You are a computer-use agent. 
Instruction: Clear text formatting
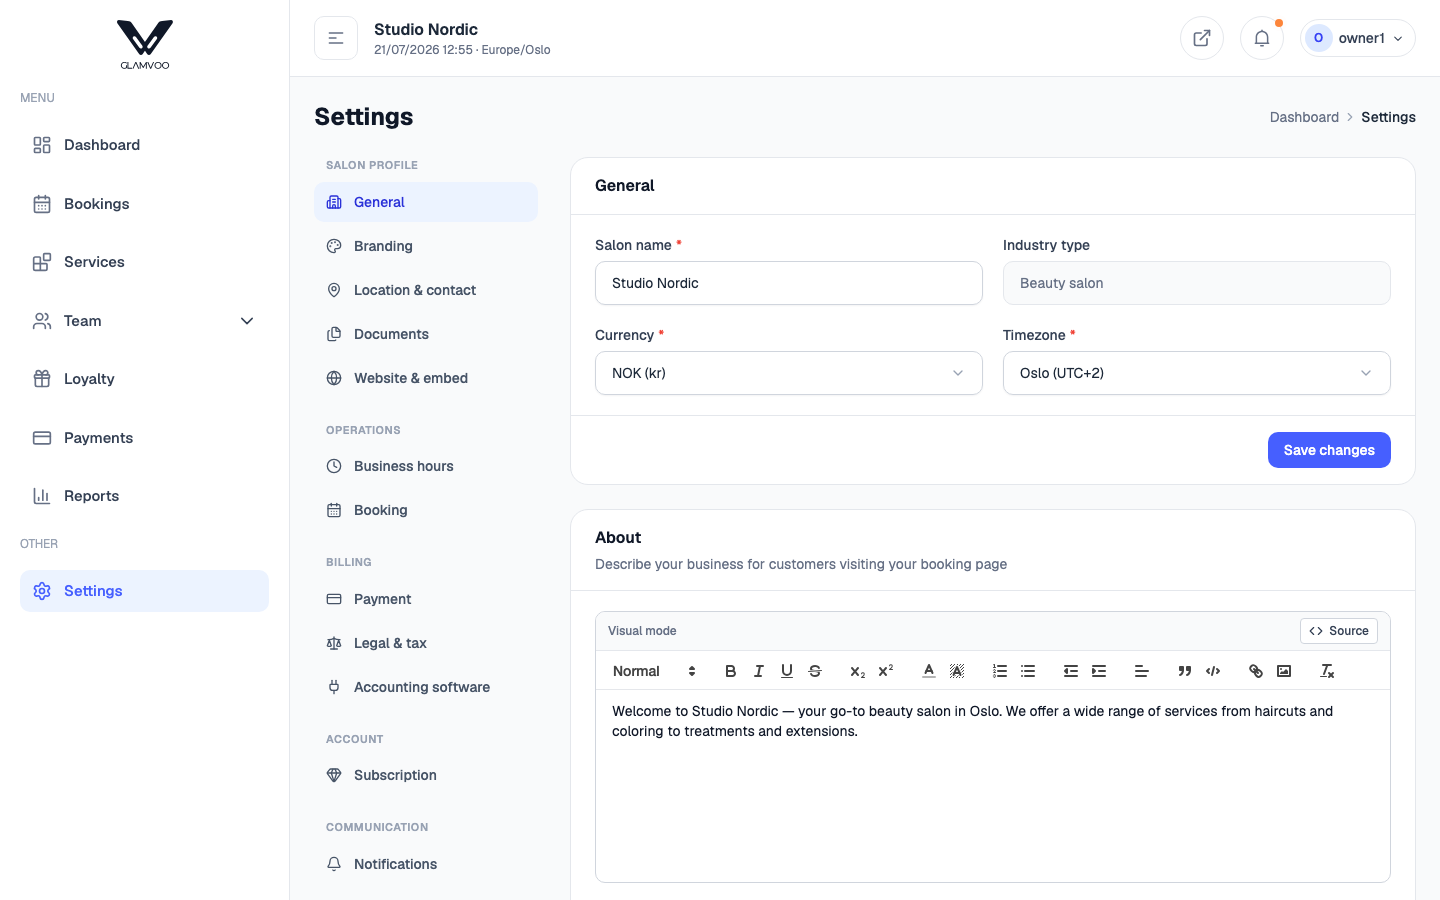click(x=1327, y=671)
